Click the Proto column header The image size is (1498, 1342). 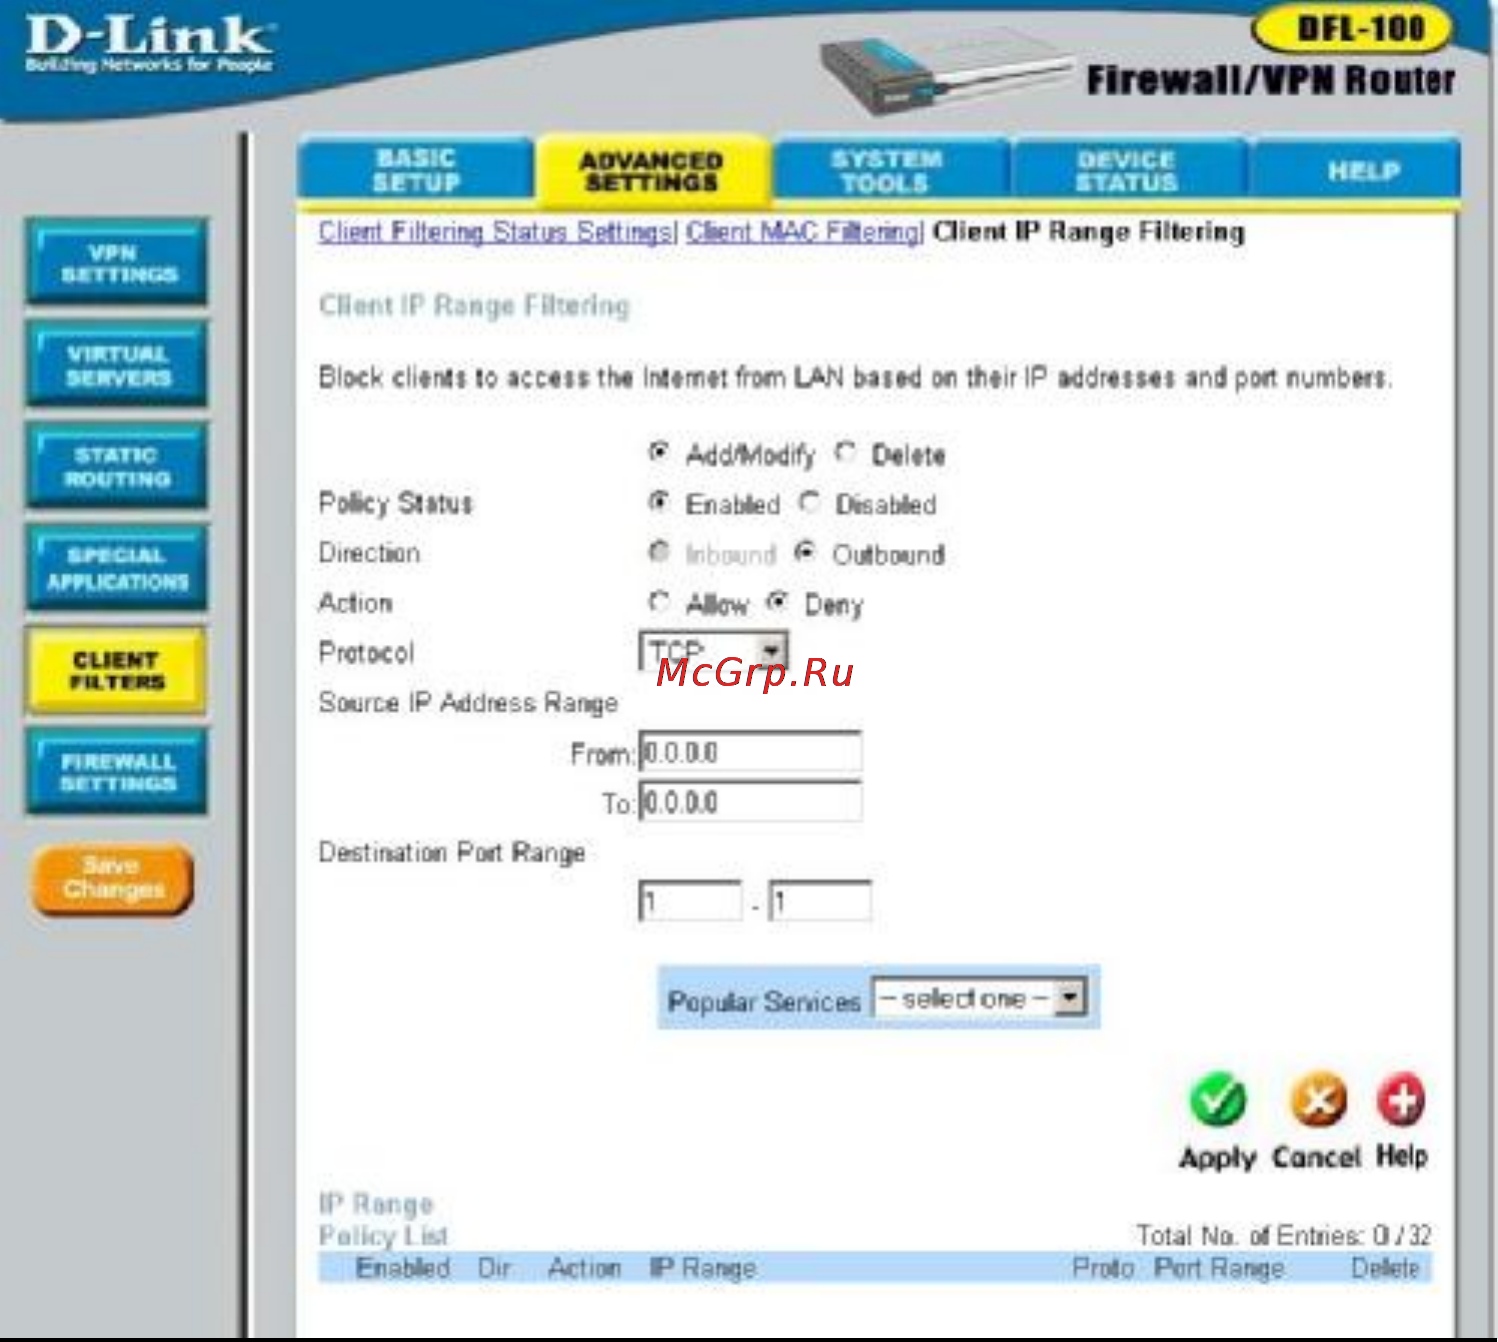[1103, 1268]
